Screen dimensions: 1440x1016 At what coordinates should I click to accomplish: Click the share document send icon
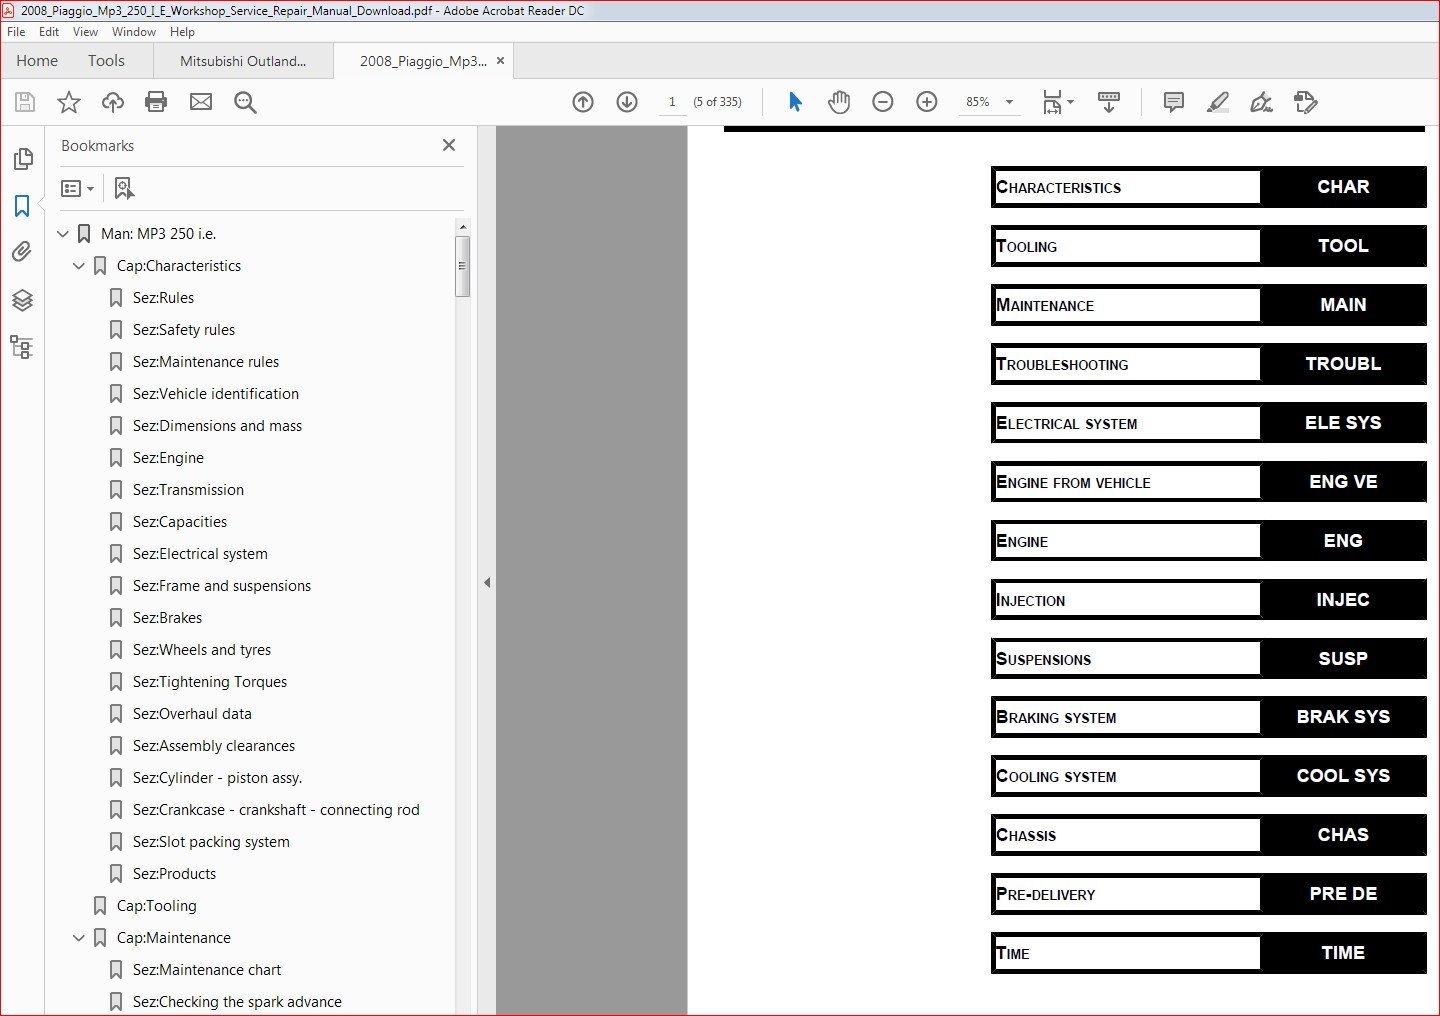pyautogui.click(x=1306, y=102)
